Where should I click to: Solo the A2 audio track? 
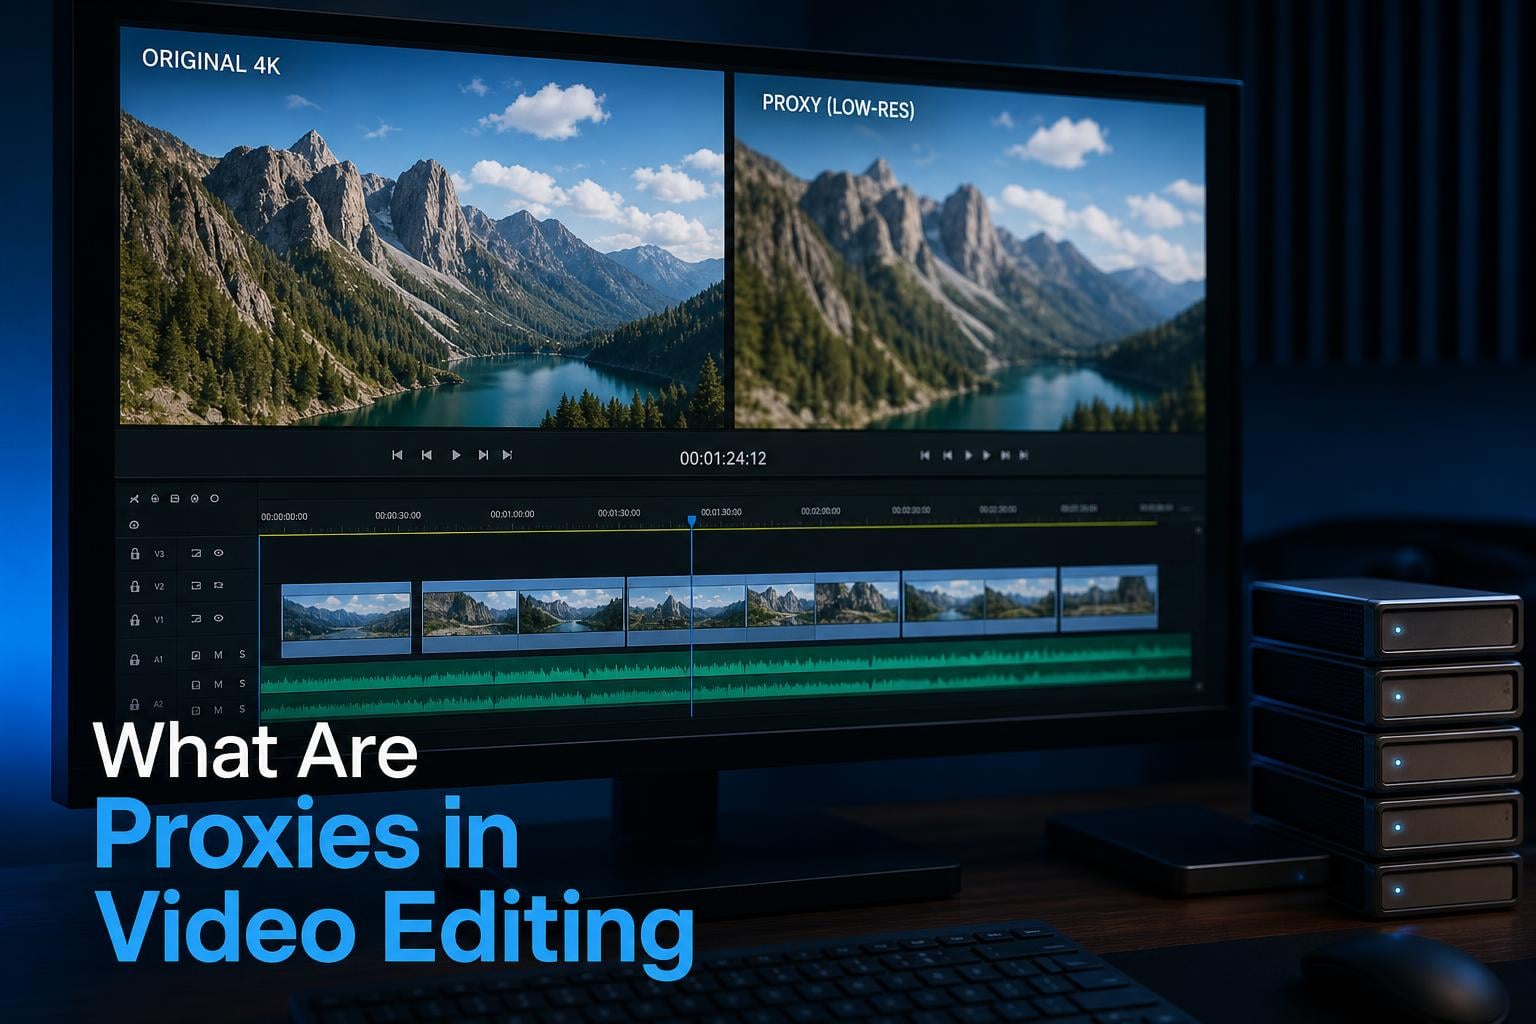click(242, 709)
